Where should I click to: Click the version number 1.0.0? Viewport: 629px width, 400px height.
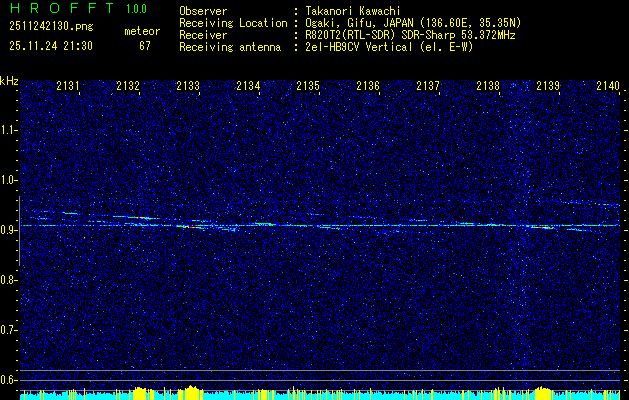click(x=136, y=9)
